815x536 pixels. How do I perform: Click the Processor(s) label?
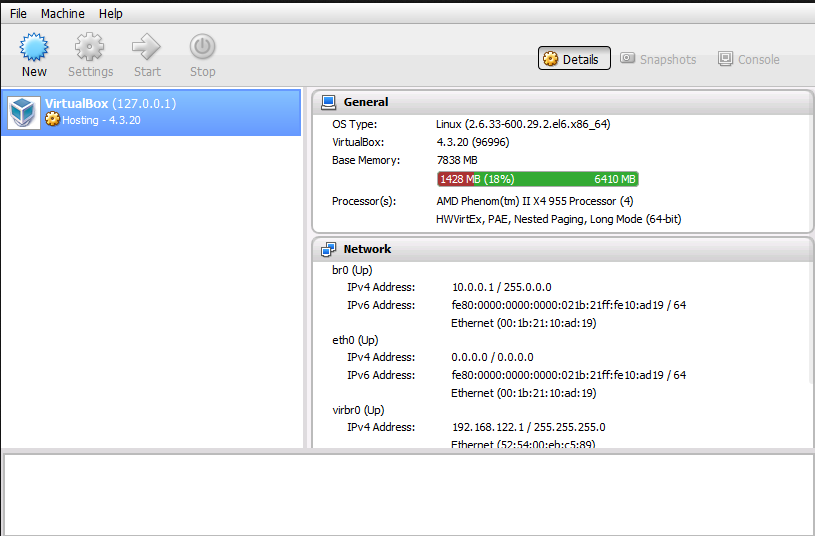click(364, 201)
